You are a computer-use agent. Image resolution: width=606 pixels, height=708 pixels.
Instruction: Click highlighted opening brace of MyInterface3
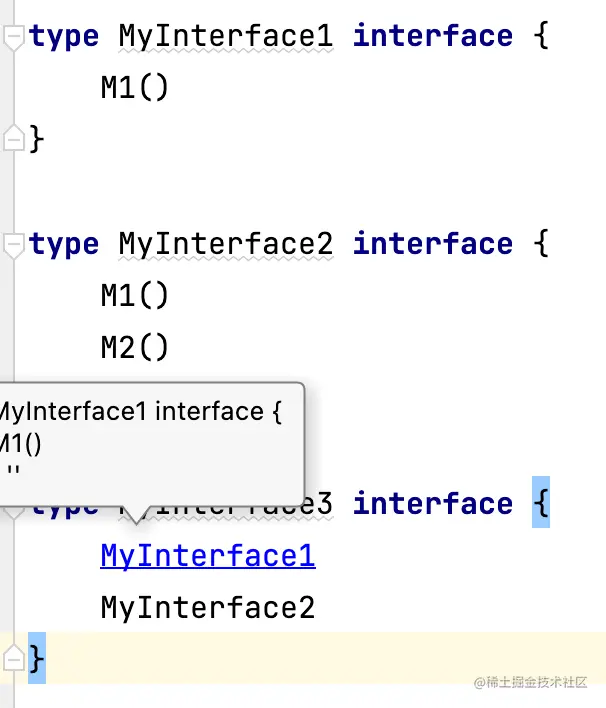click(541, 502)
